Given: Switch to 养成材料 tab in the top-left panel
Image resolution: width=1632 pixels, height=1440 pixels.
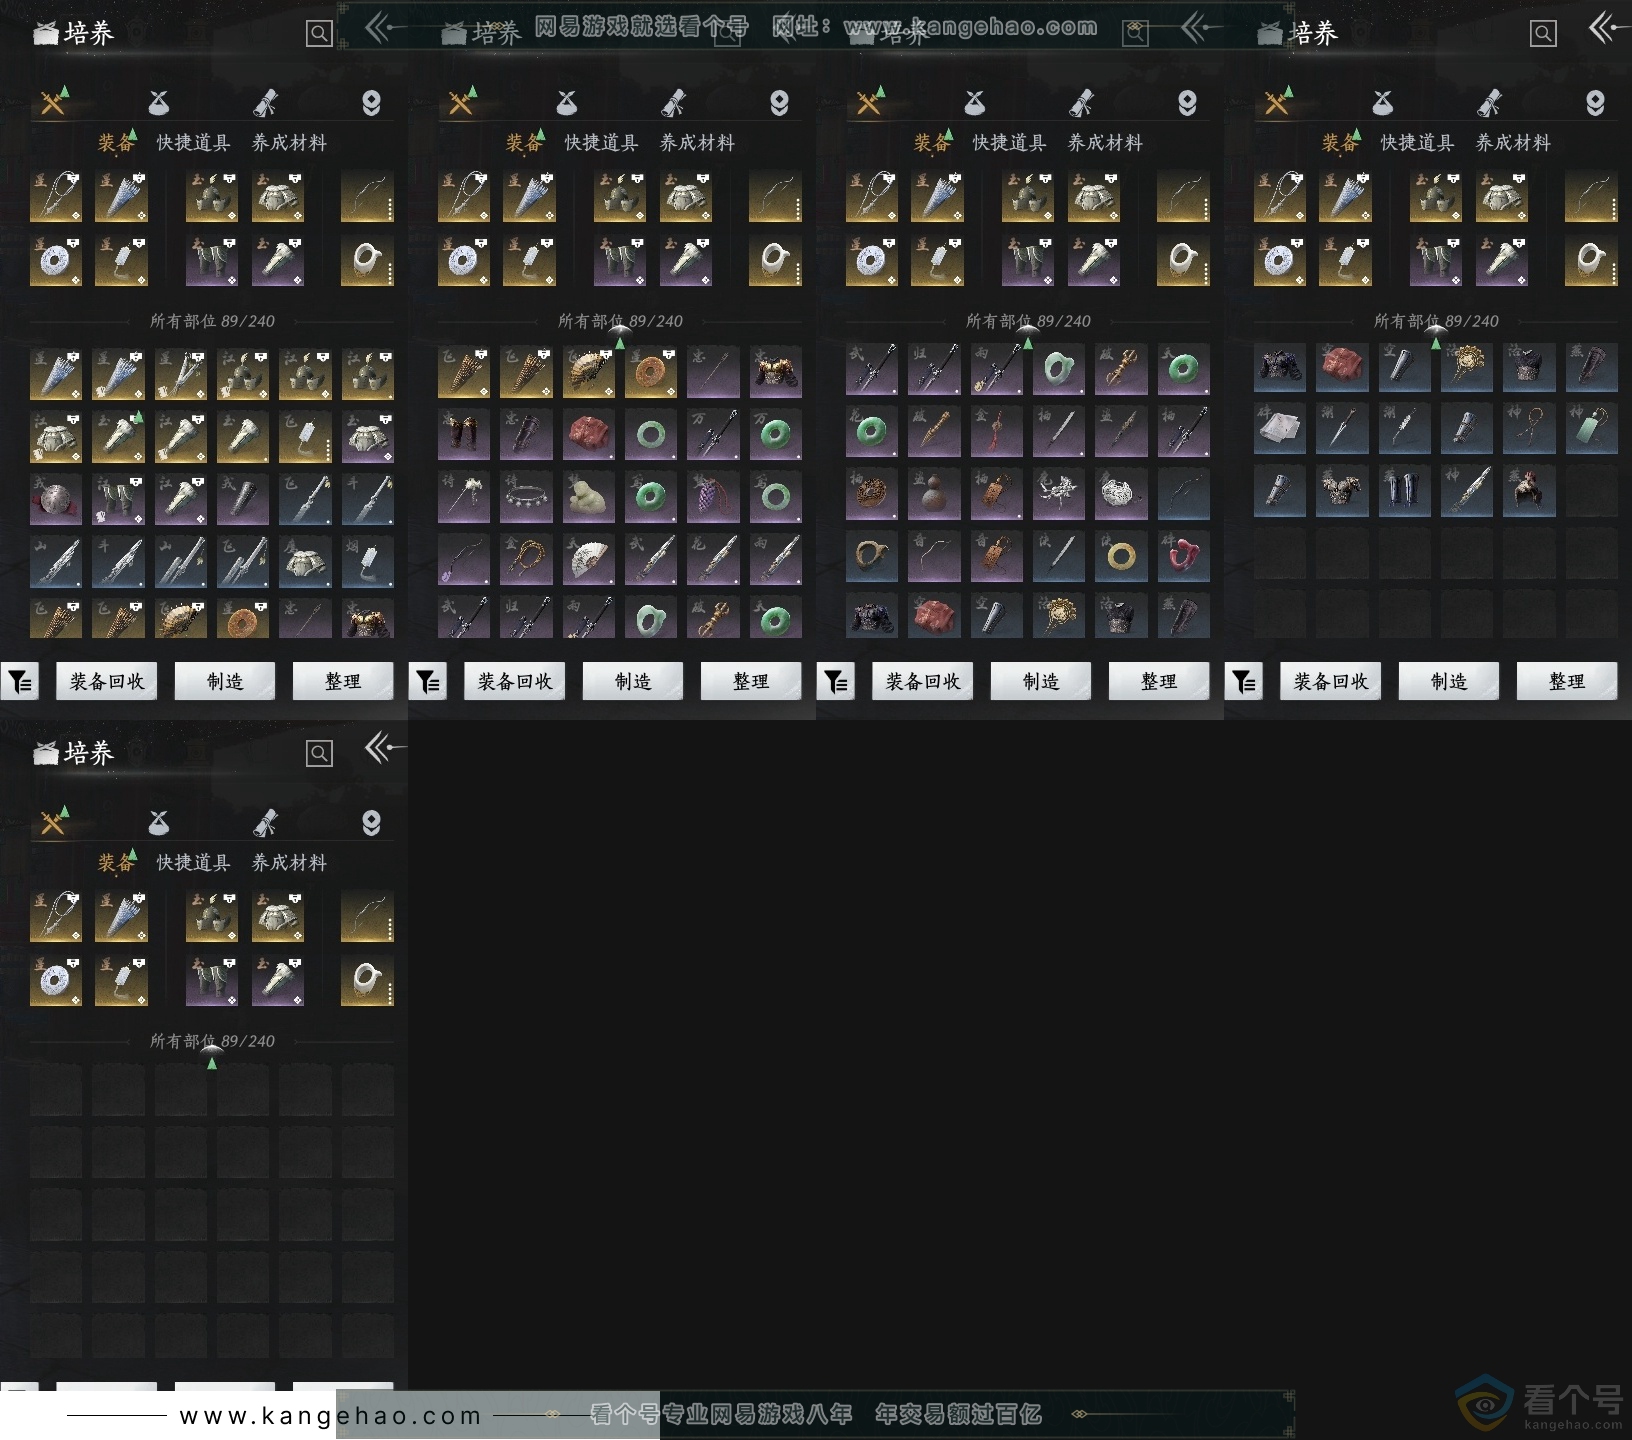Looking at the screenshot, I should click(289, 143).
